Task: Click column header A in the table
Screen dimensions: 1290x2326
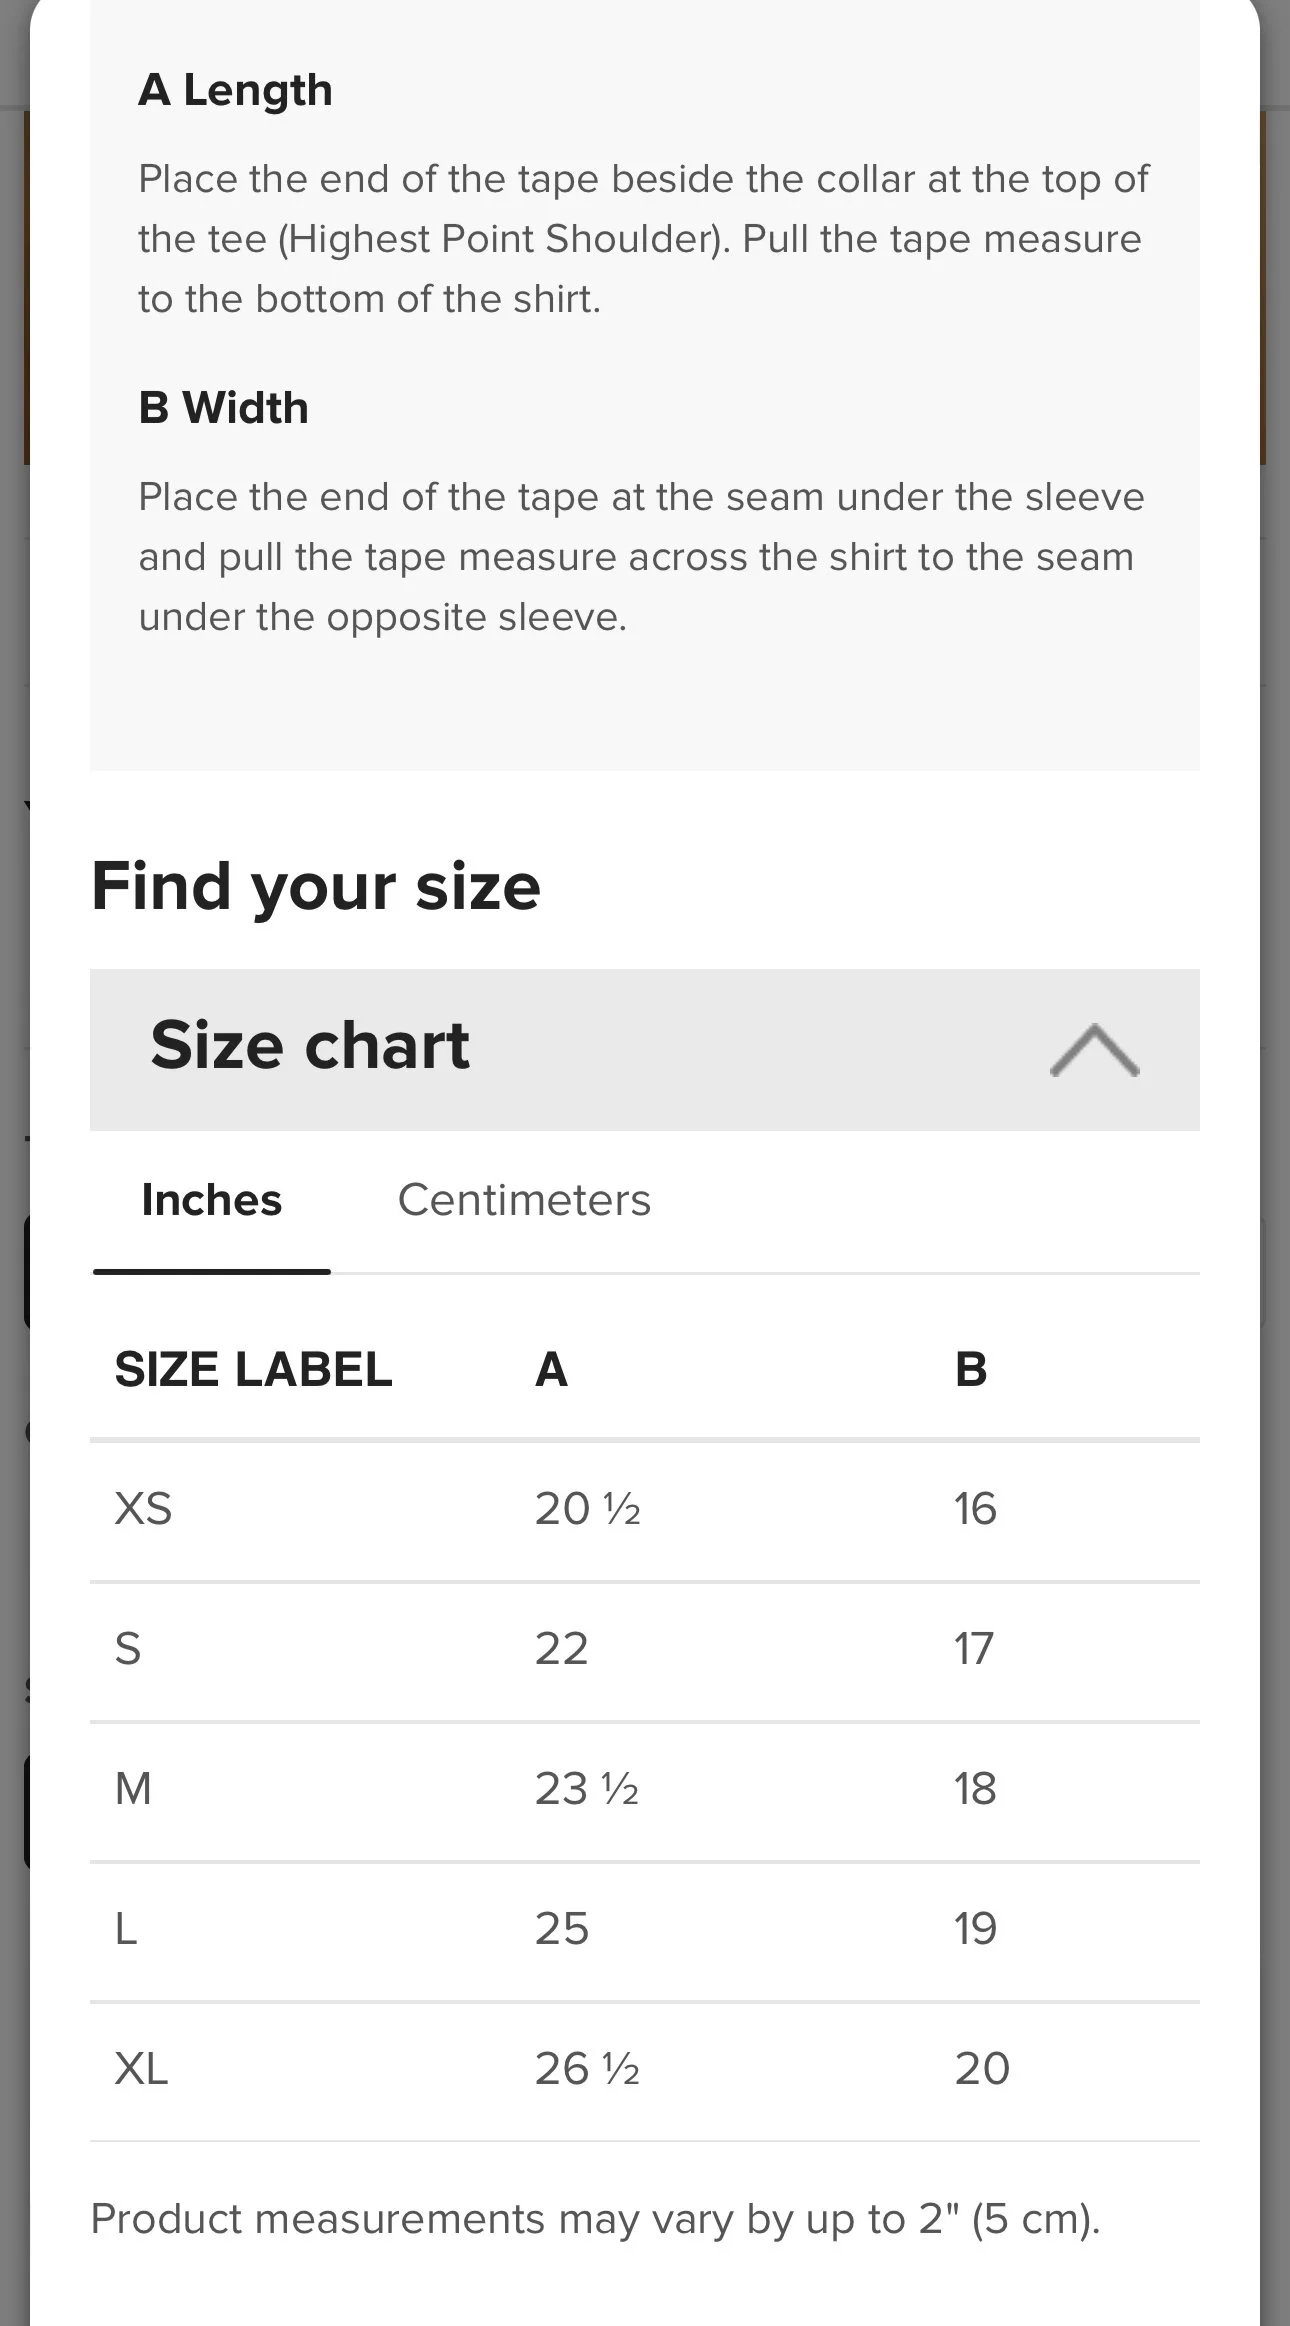Action: tap(552, 1369)
